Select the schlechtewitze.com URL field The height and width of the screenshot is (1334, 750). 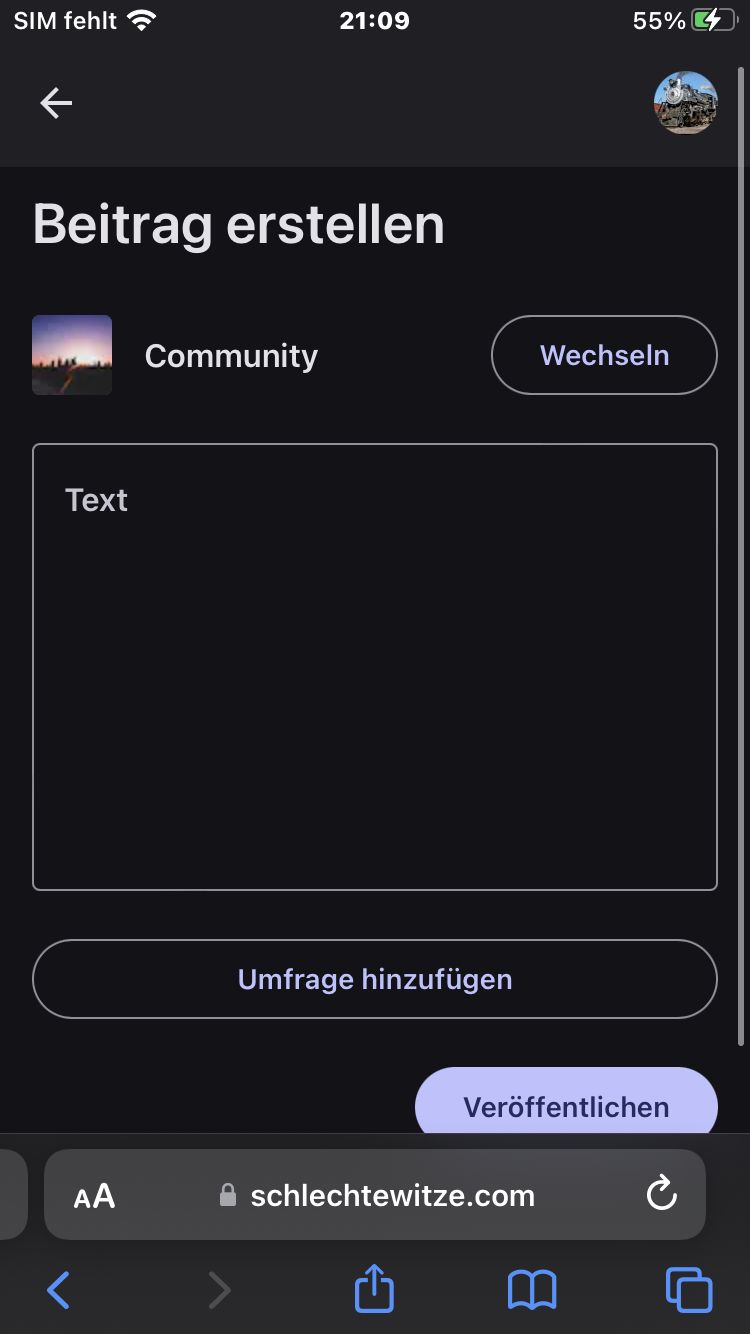click(x=392, y=1196)
